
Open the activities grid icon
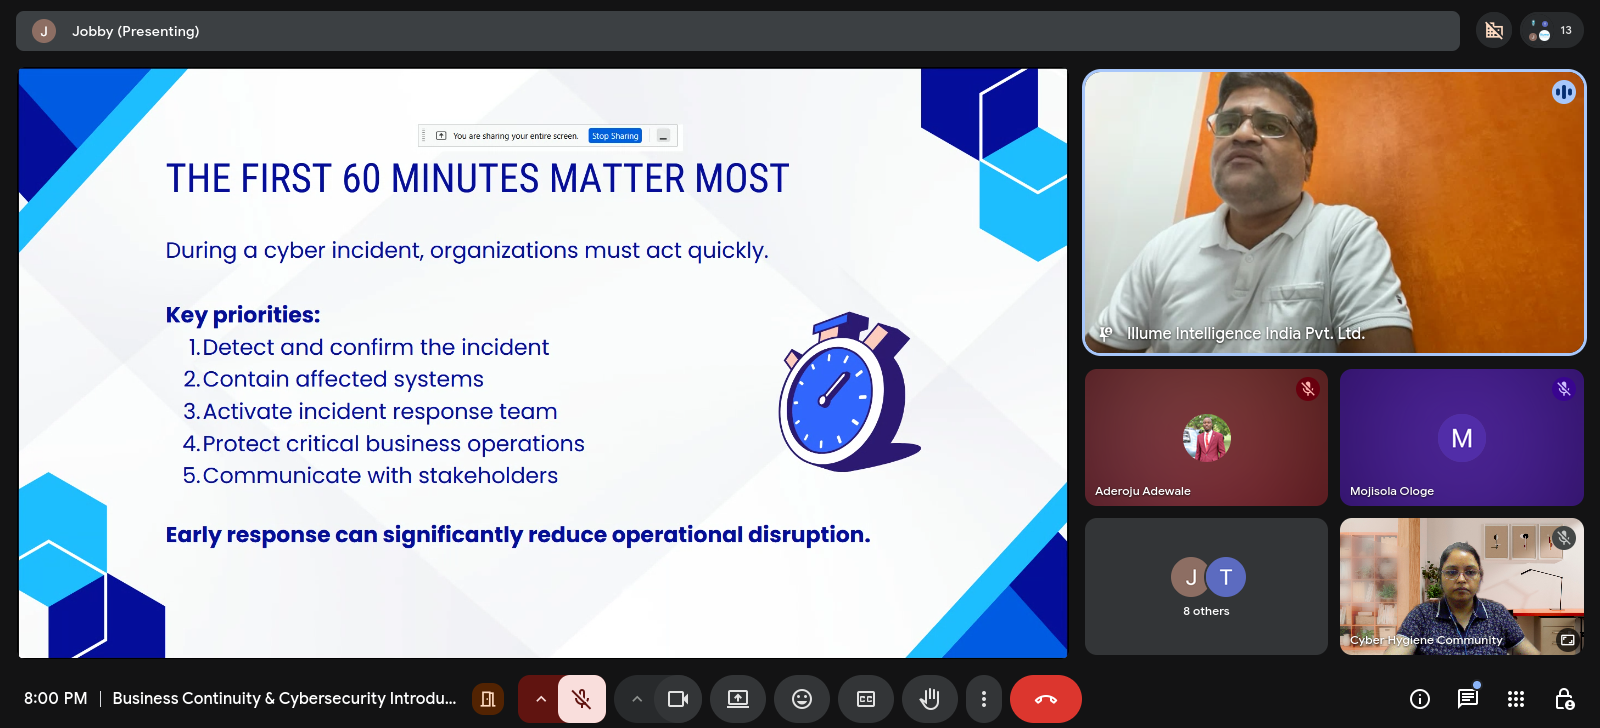pos(1516,699)
